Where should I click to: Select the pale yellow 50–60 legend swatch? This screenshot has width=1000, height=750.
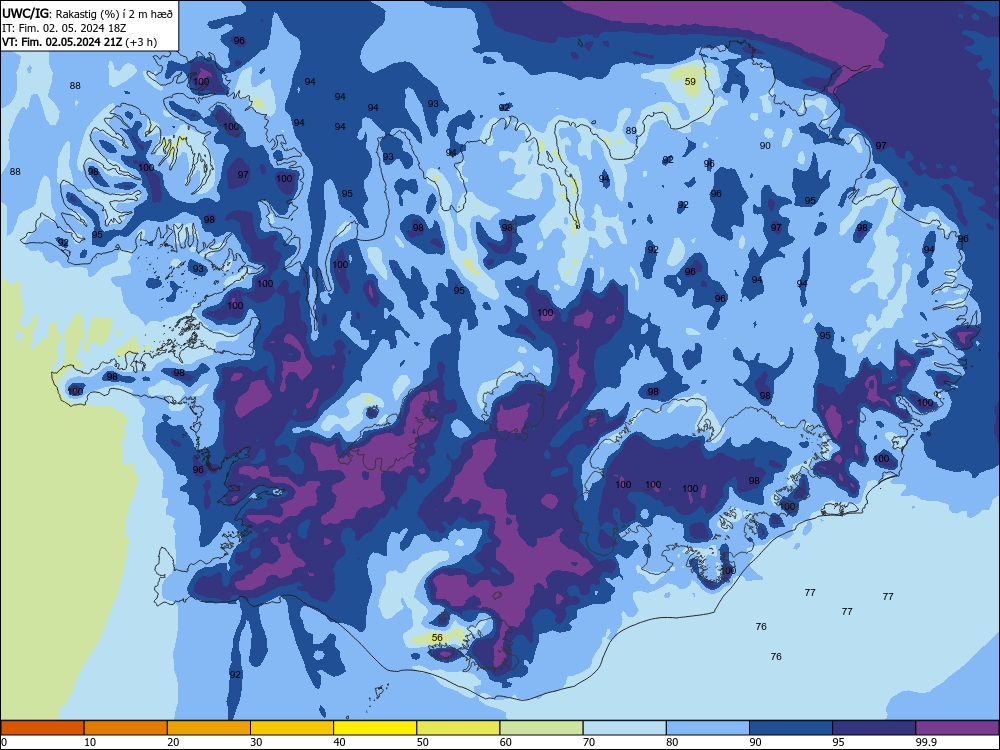458,728
